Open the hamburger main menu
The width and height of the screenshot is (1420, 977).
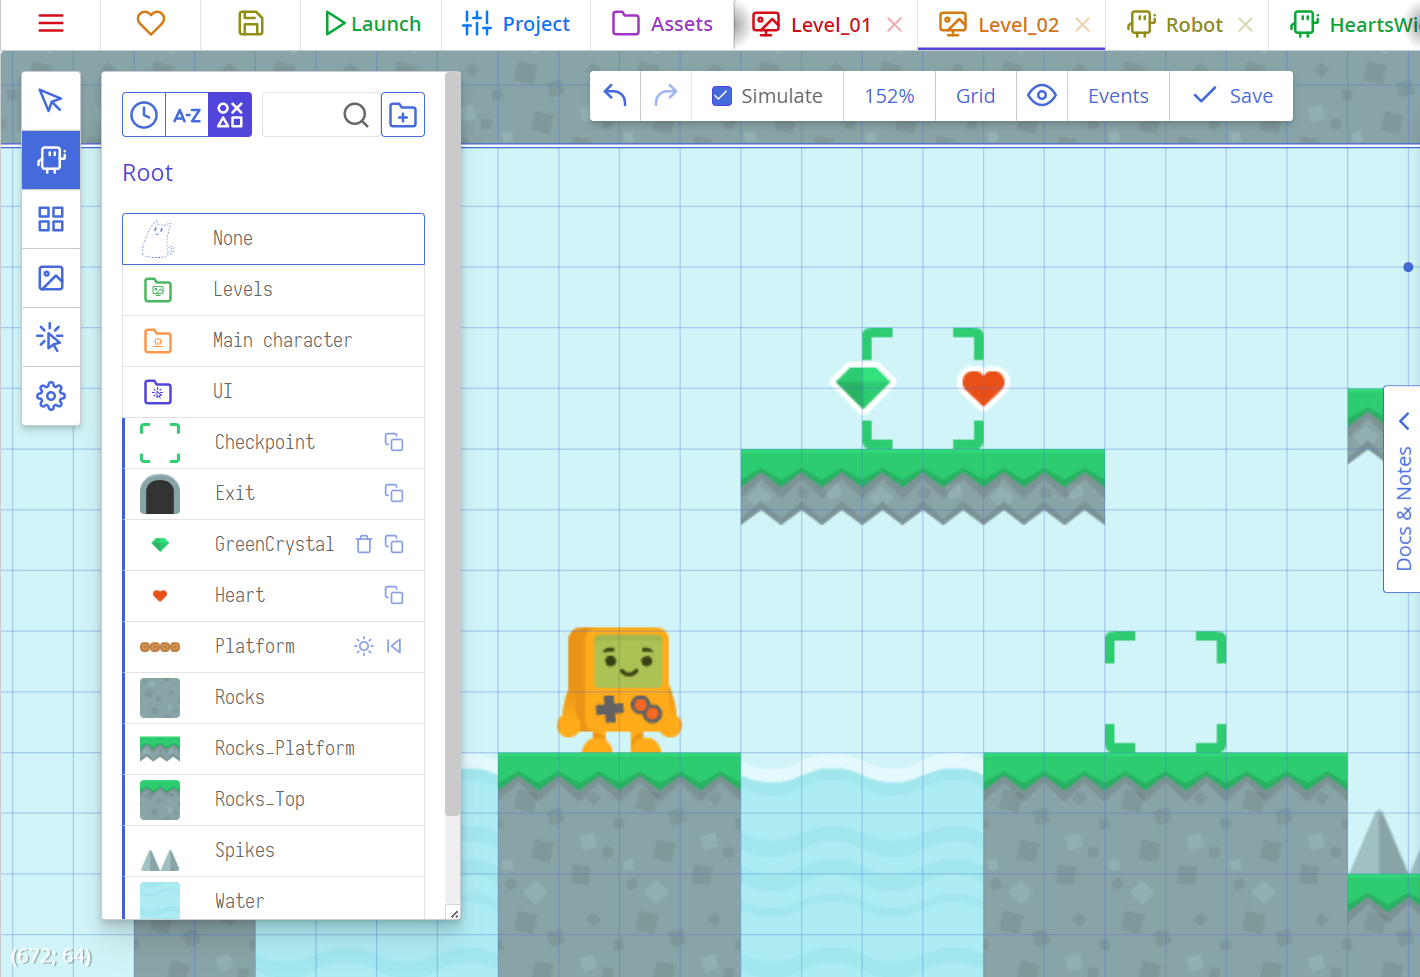[x=50, y=24]
